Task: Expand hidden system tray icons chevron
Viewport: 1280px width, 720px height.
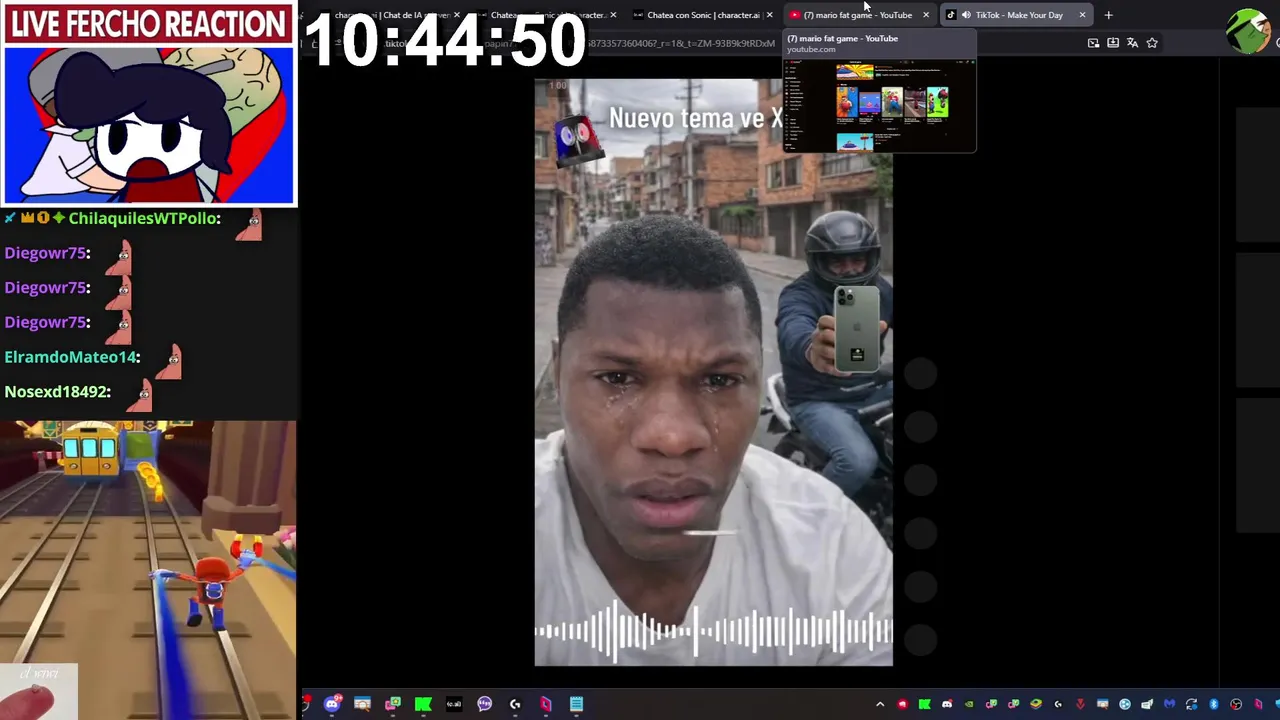Action: (880, 704)
